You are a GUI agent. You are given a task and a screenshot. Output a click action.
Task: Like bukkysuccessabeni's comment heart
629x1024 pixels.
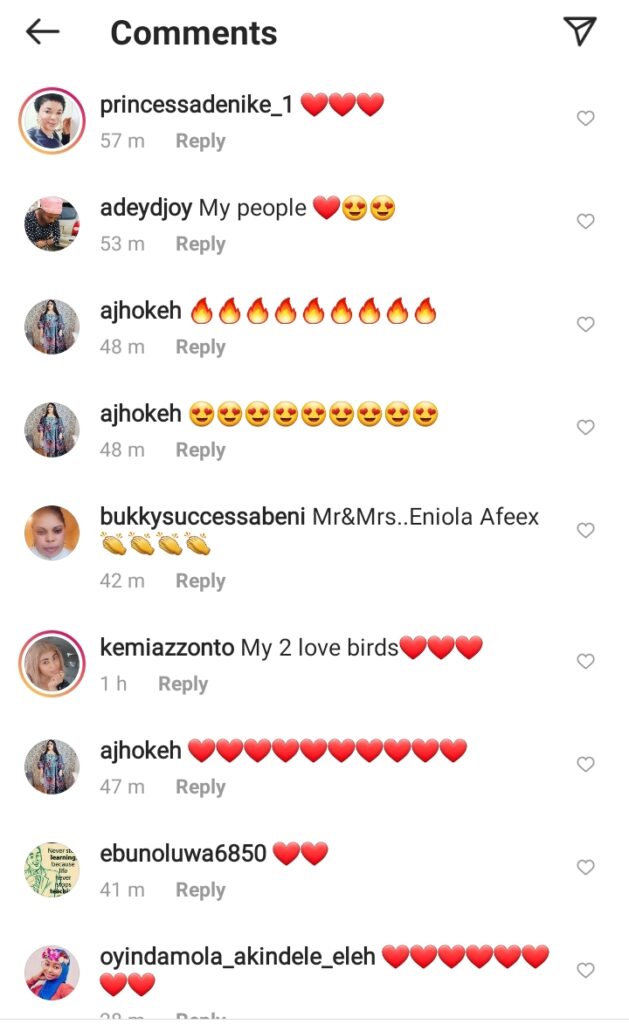click(585, 530)
